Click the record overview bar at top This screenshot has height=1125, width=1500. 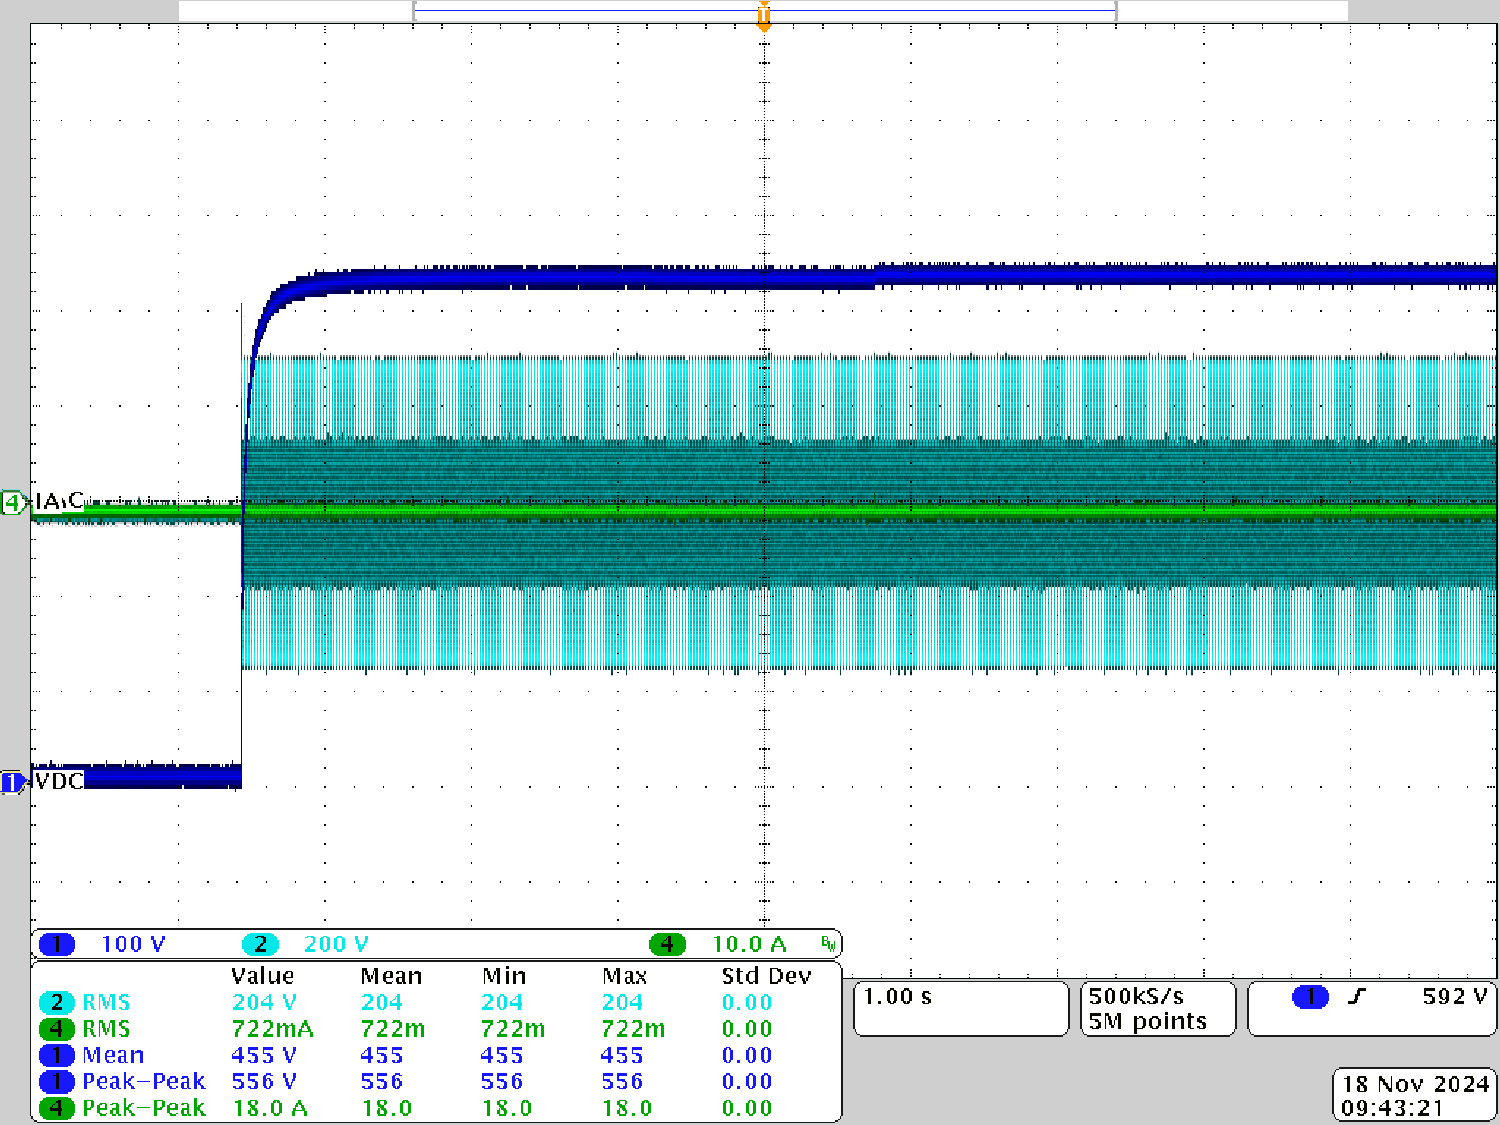click(764, 11)
